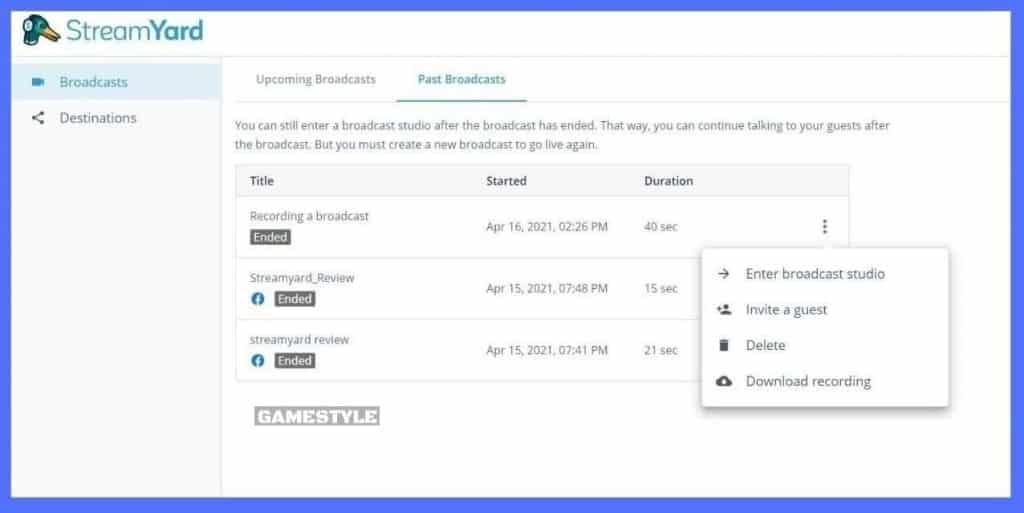Open Destinations in the left sidebar
Image resolution: width=1024 pixels, height=513 pixels.
point(98,118)
